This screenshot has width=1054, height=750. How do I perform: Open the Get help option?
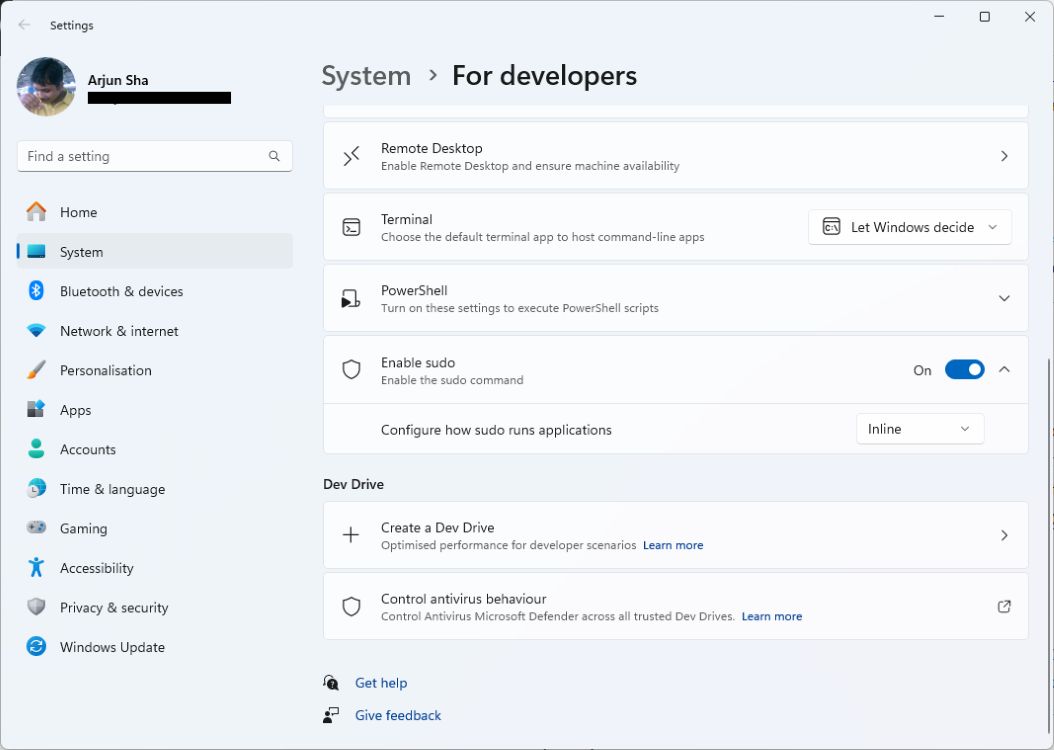click(x=381, y=682)
